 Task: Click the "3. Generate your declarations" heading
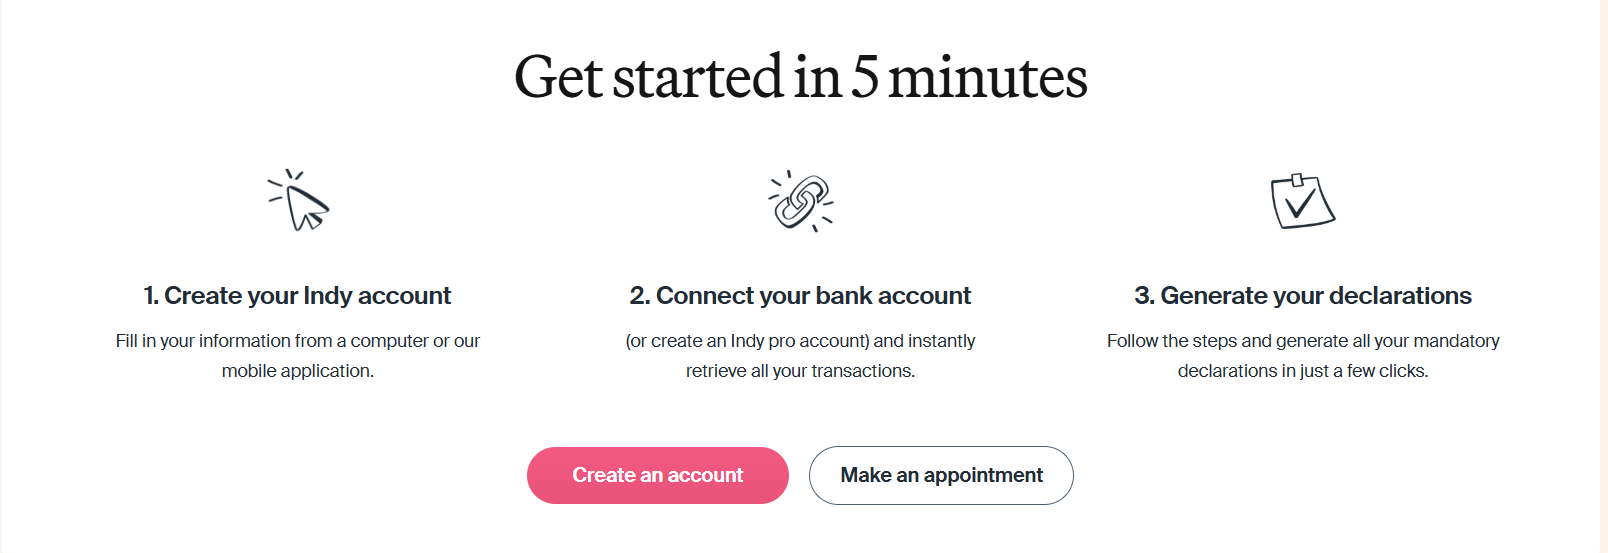click(1302, 296)
